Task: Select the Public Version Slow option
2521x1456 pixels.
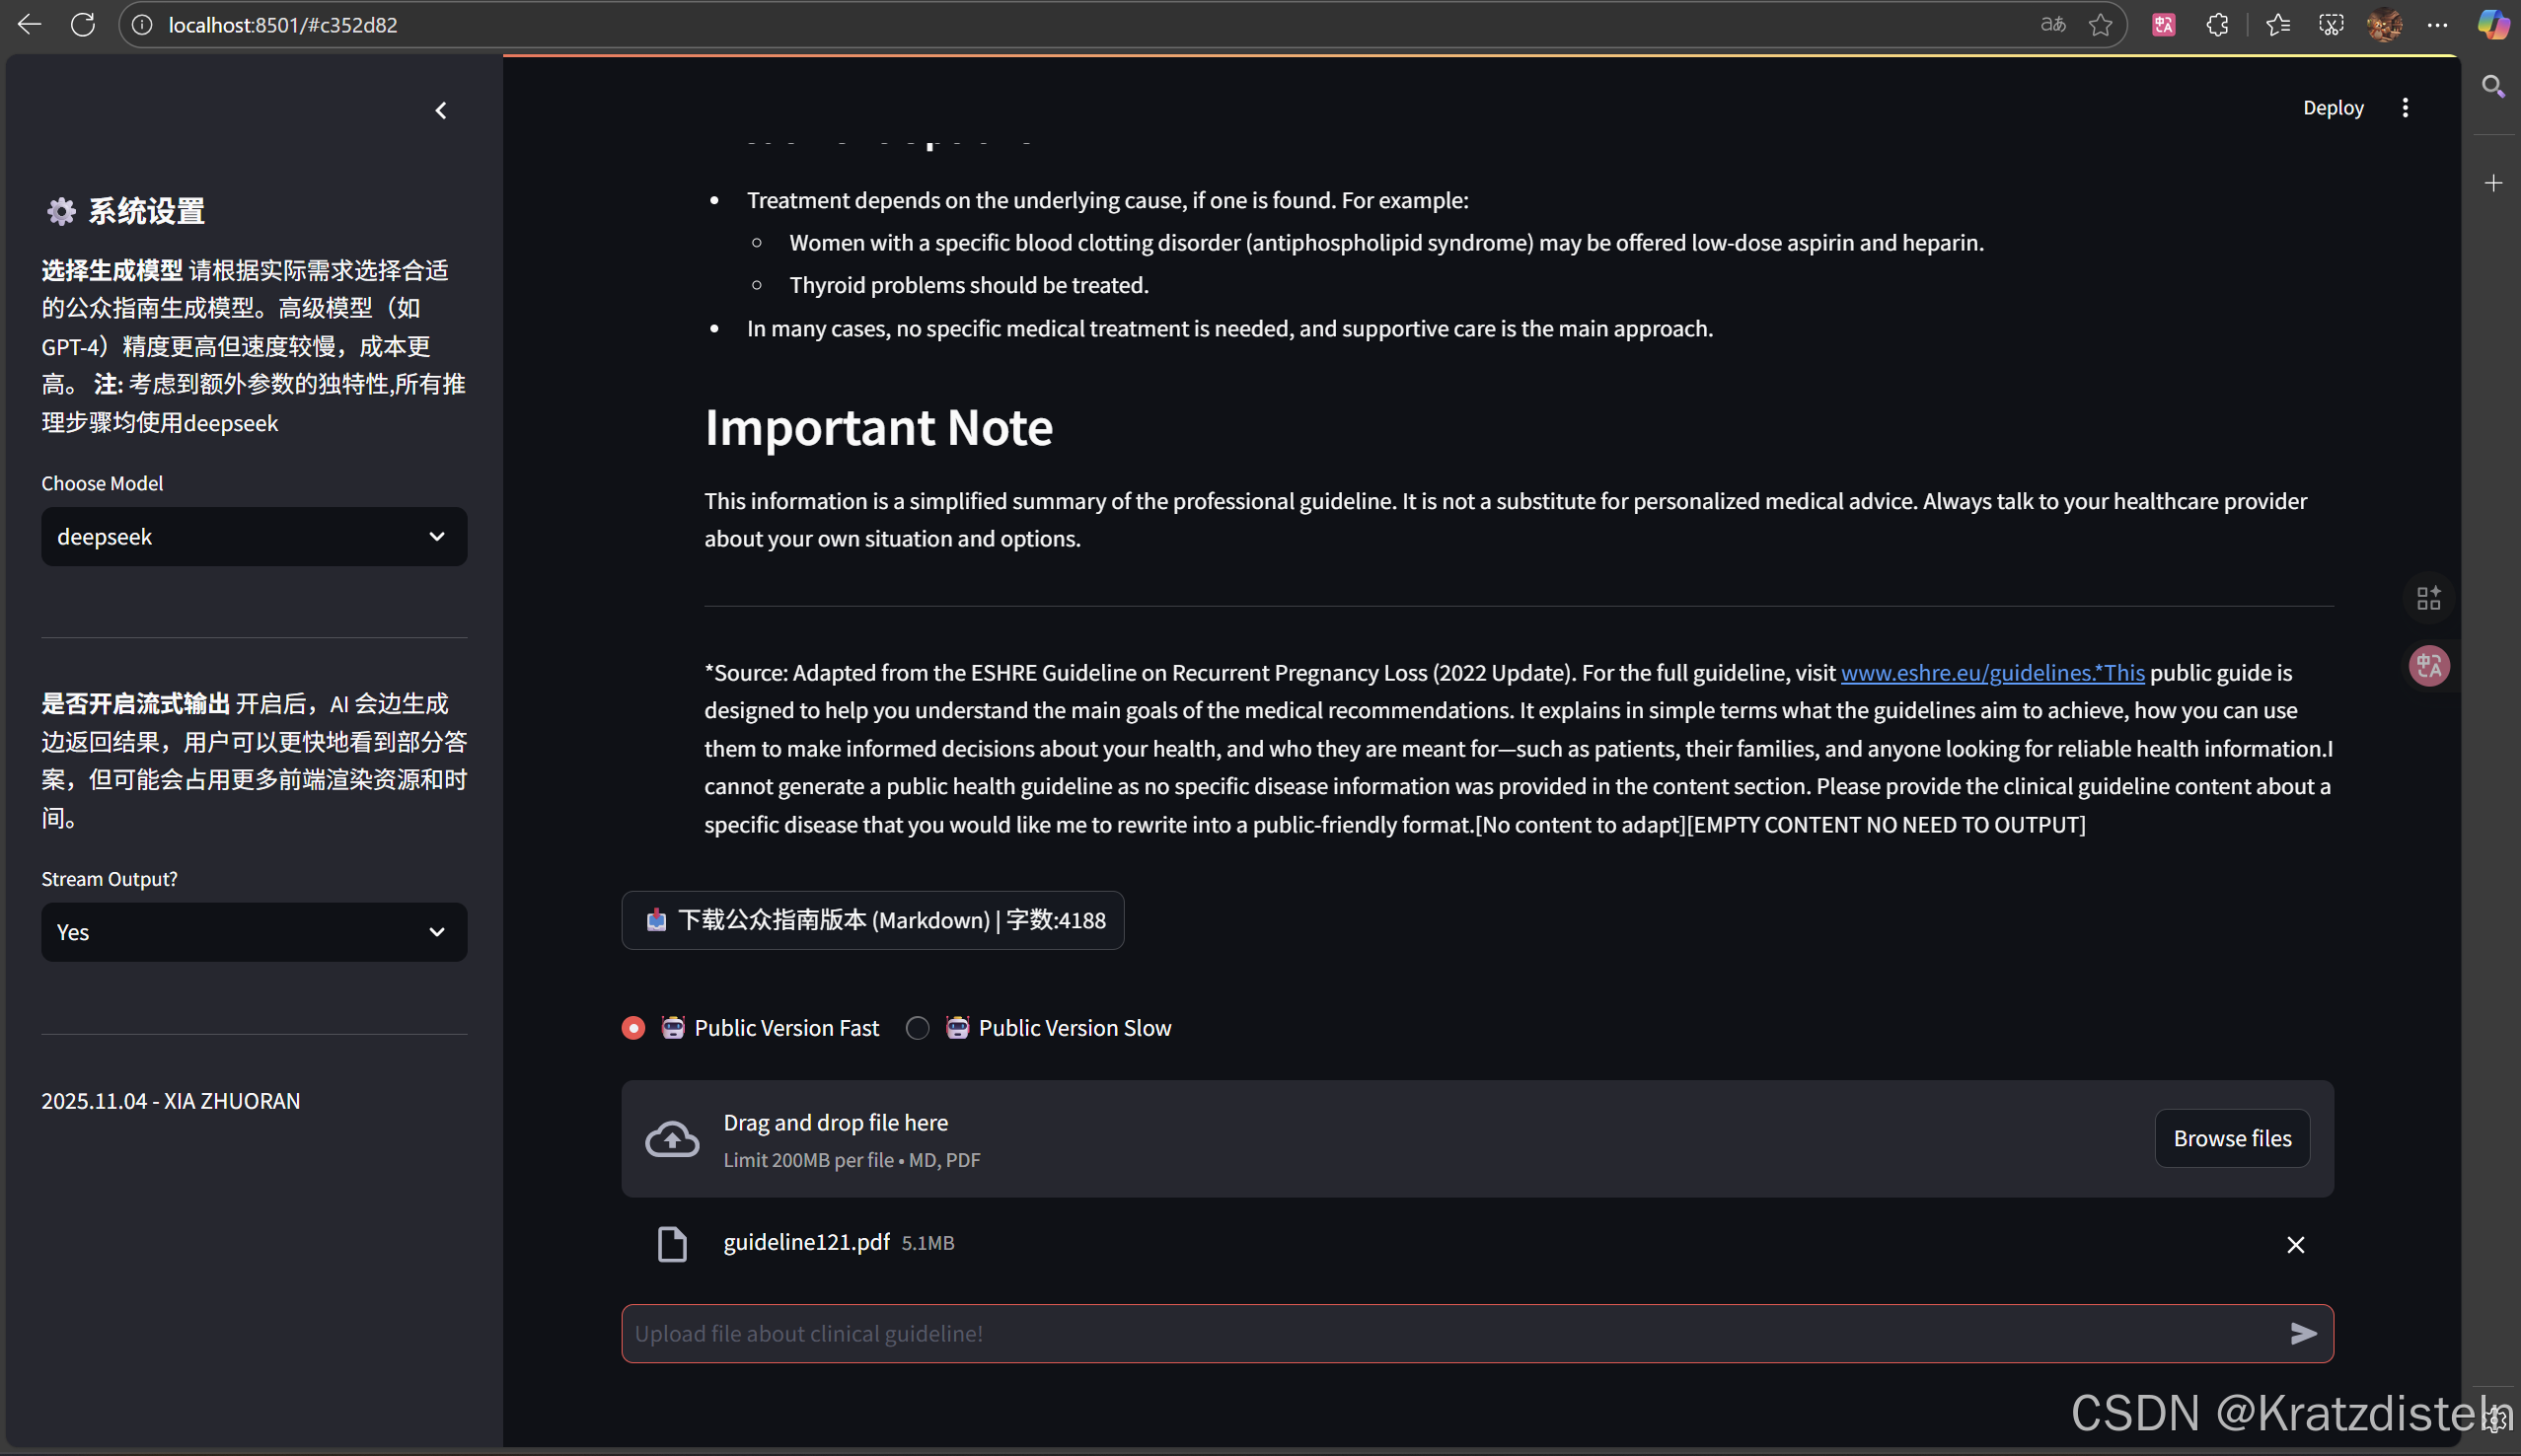Action: point(918,1028)
